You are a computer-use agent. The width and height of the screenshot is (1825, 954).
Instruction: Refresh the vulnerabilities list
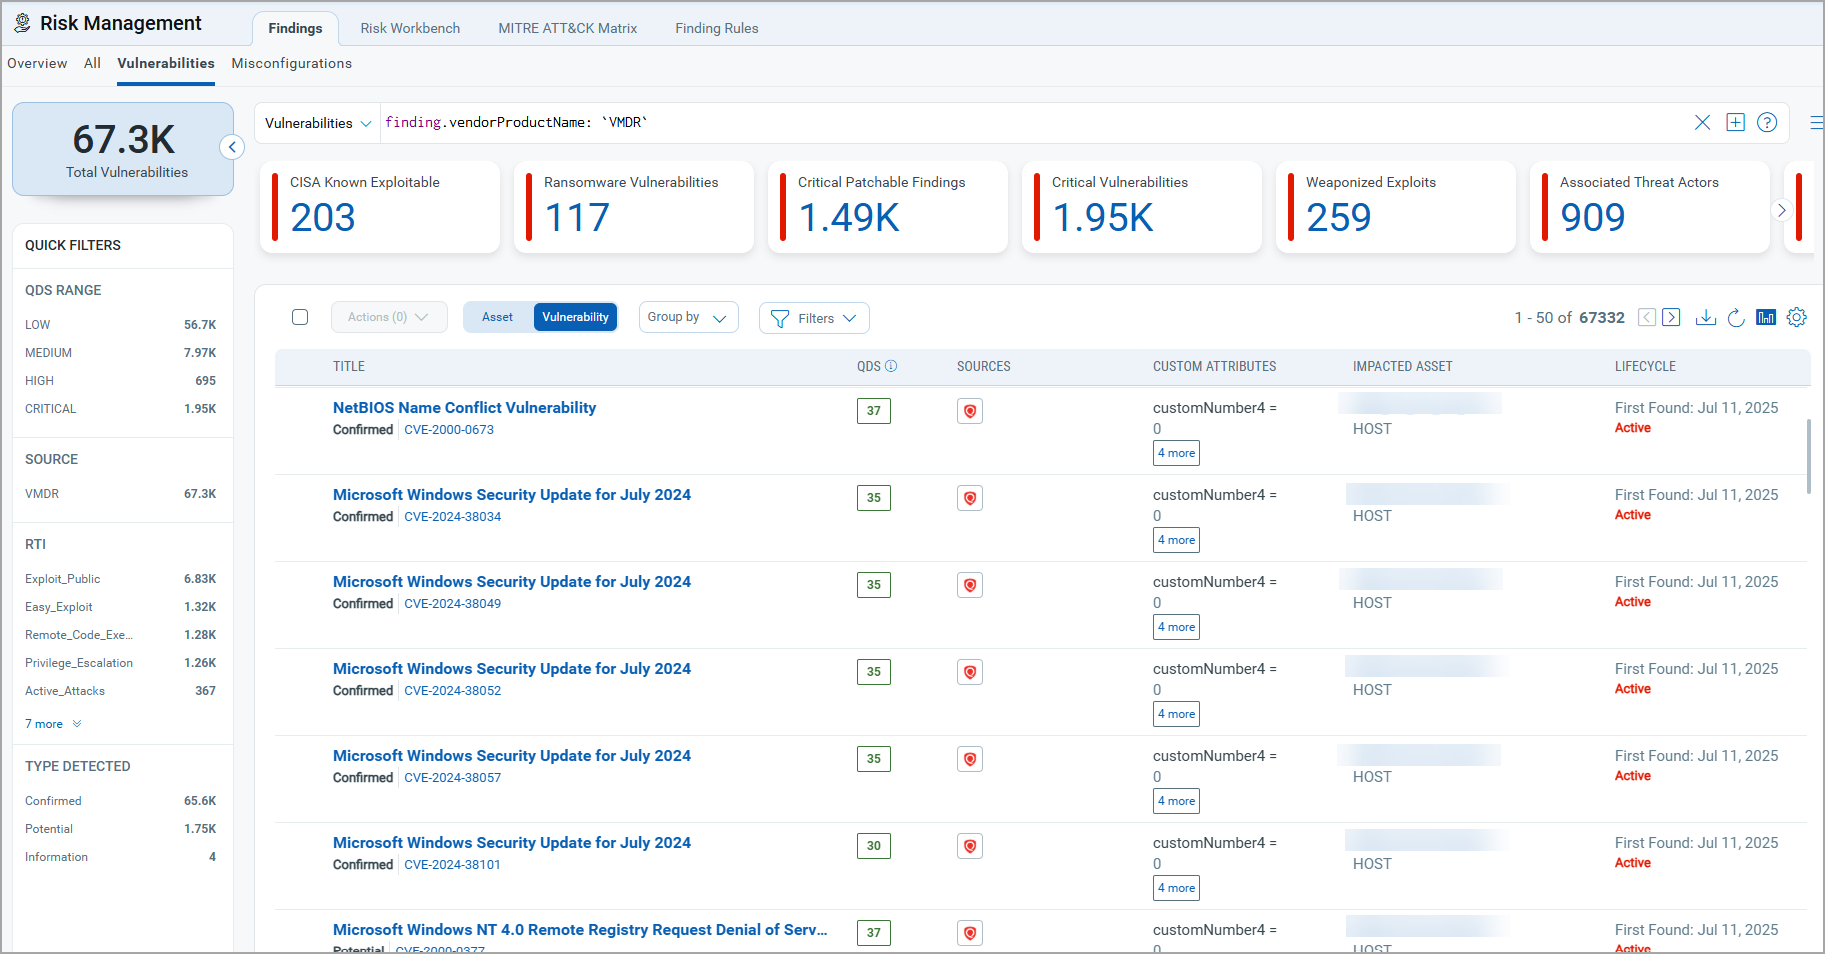click(x=1736, y=317)
